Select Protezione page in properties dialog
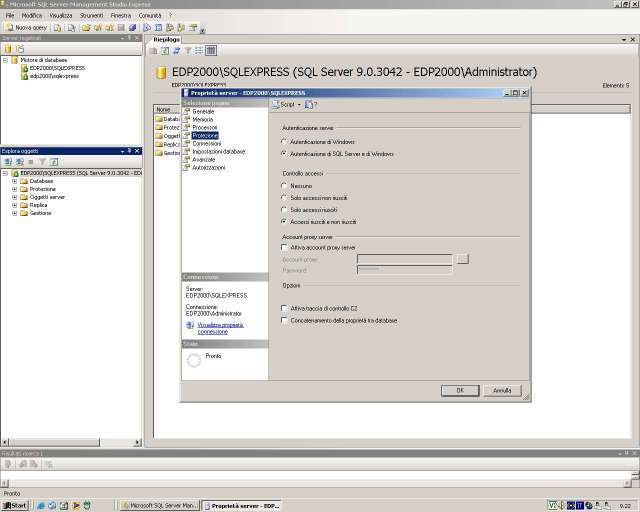 click(x=205, y=136)
